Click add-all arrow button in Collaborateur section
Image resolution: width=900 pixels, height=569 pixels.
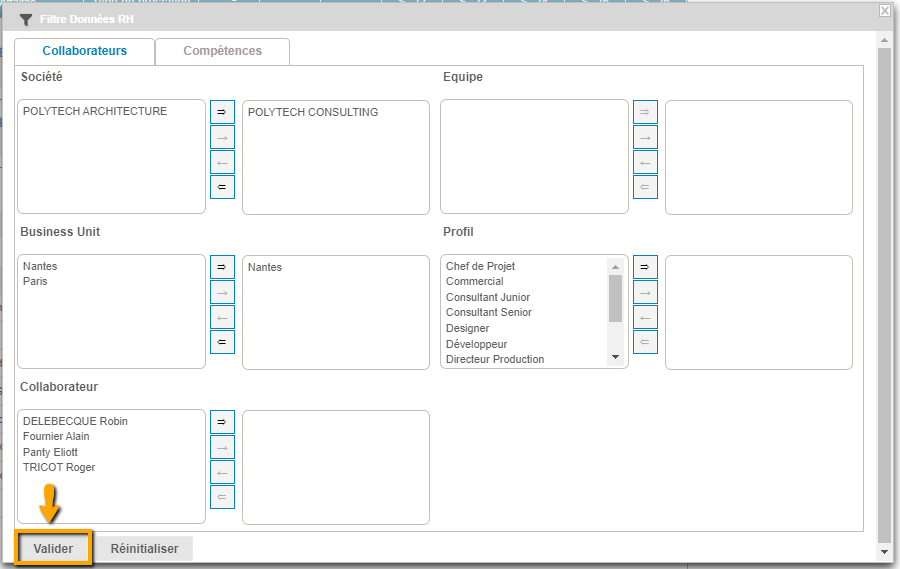point(222,422)
